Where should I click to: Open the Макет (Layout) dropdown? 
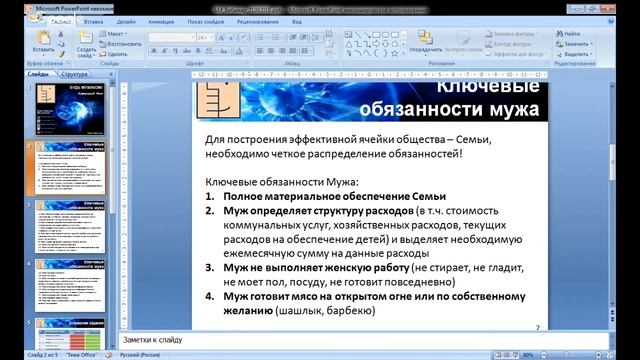pyautogui.click(x=113, y=34)
